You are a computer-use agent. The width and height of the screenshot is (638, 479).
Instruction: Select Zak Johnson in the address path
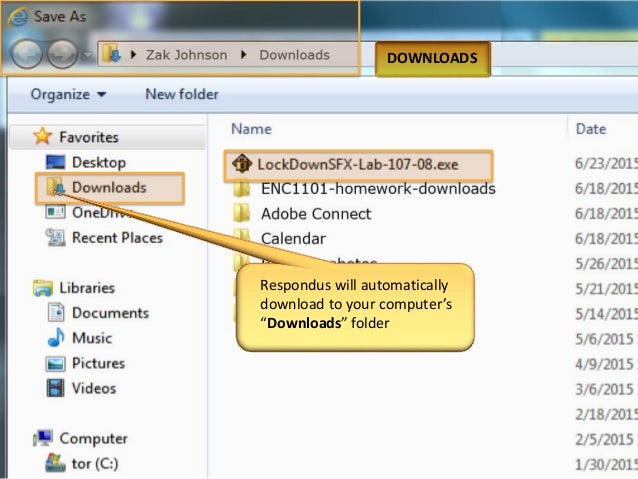(x=186, y=55)
